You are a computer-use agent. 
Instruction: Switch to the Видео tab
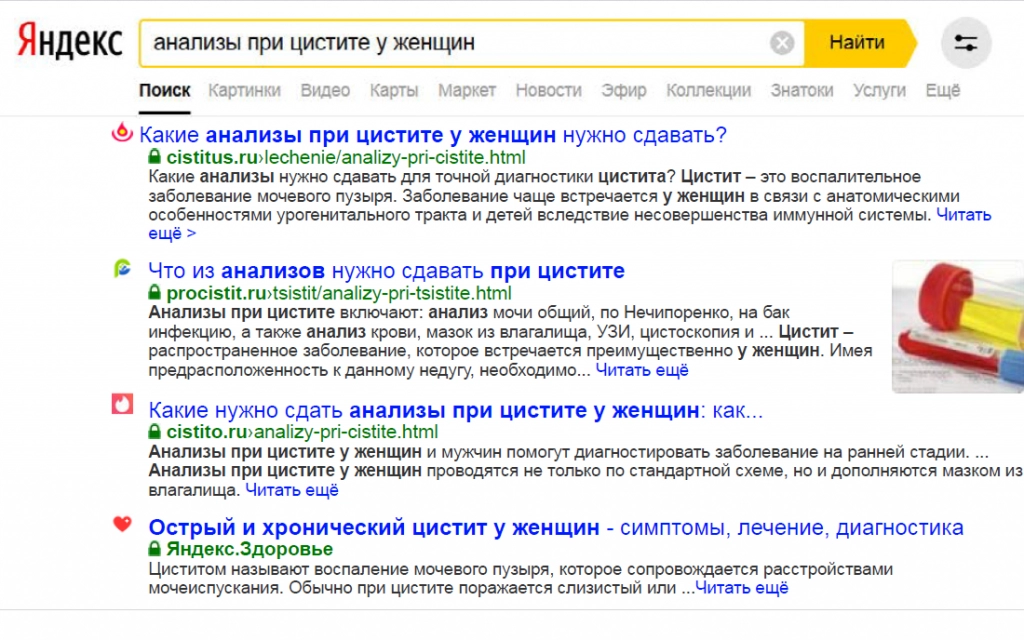(x=325, y=90)
